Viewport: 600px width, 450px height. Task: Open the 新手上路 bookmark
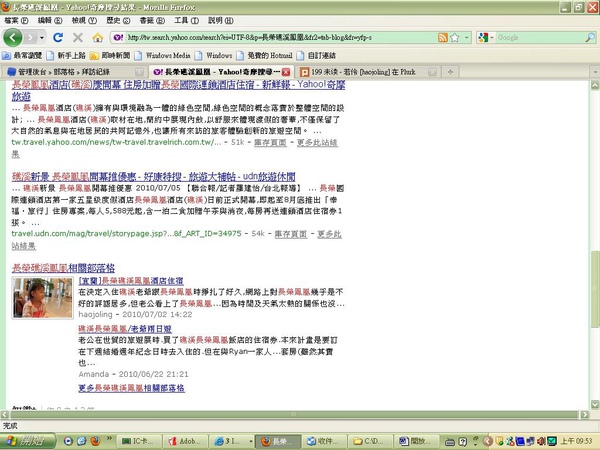click(x=66, y=55)
